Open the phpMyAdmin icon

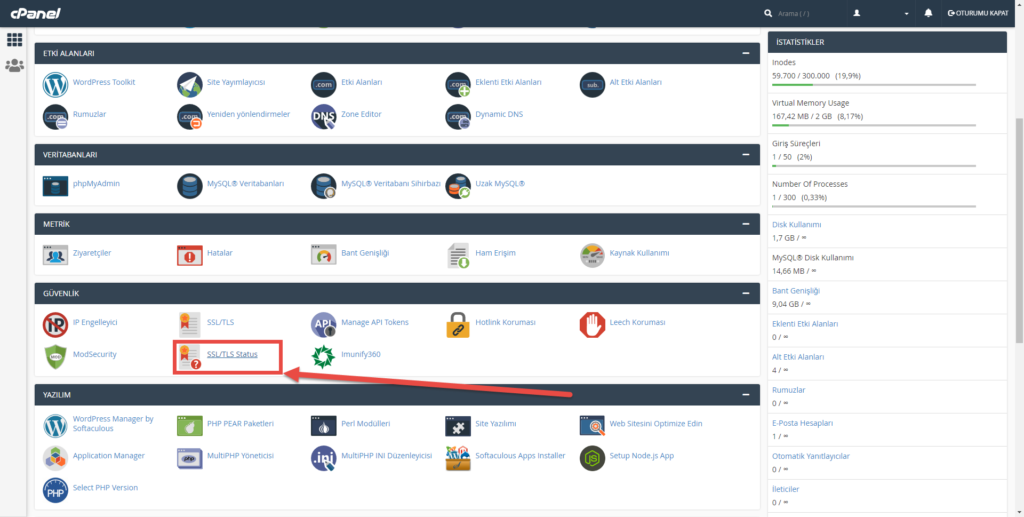coord(55,186)
